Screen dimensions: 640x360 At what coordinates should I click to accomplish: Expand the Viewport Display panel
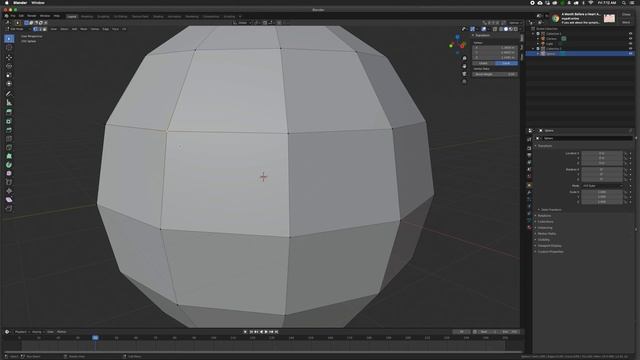click(x=549, y=246)
